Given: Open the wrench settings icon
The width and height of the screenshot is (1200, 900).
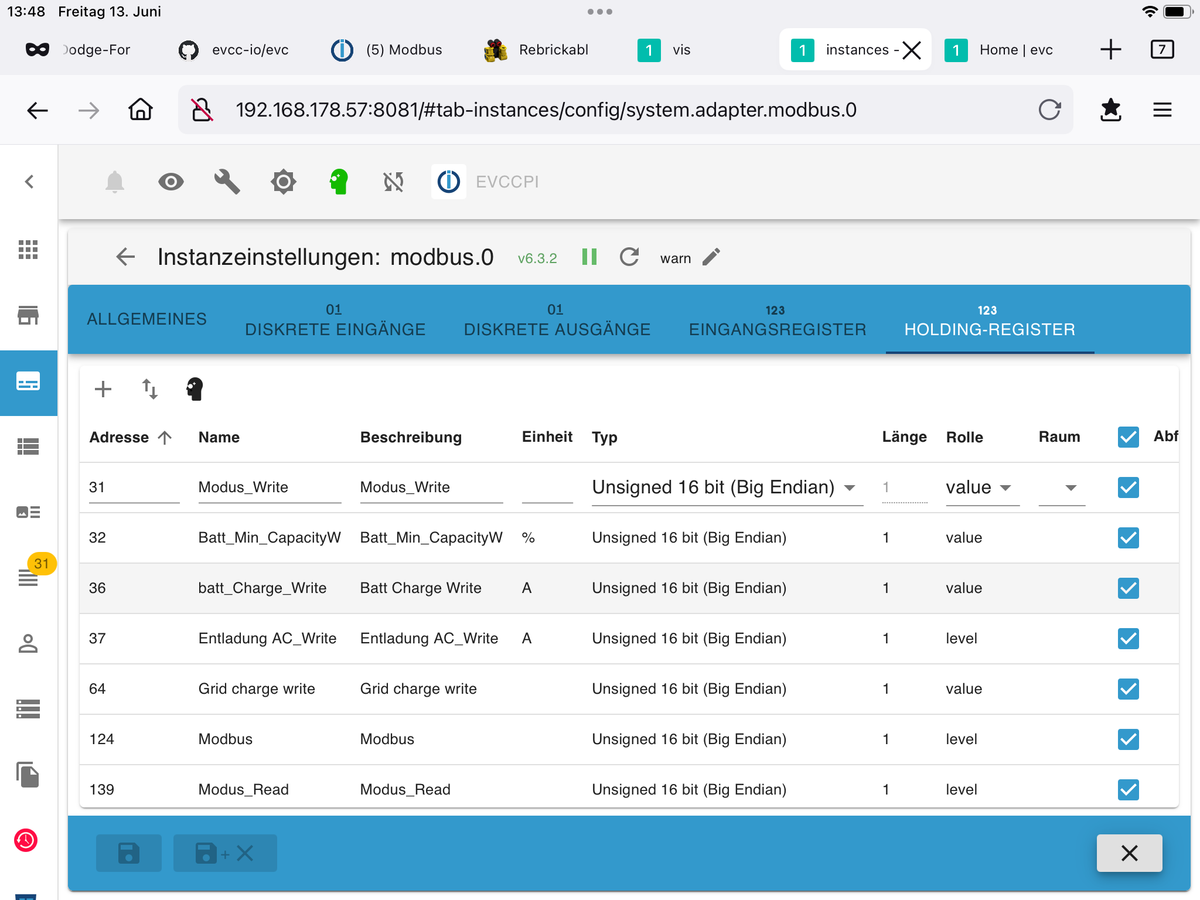Looking at the screenshot, I should tap(227, 182).
